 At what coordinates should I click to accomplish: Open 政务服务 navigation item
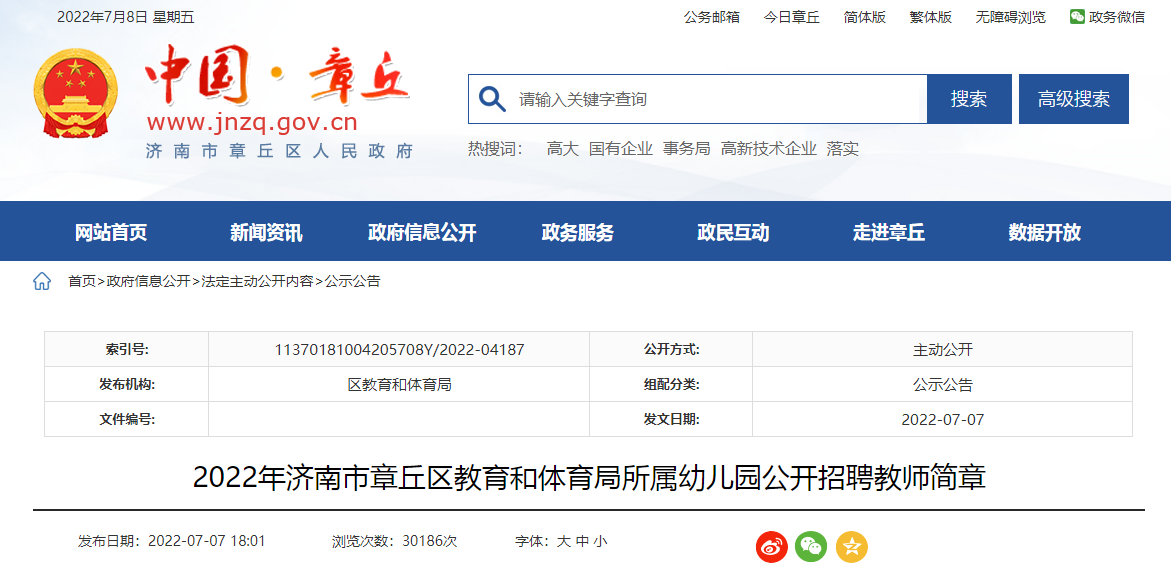pyautogui.click(x=577, y=232)
